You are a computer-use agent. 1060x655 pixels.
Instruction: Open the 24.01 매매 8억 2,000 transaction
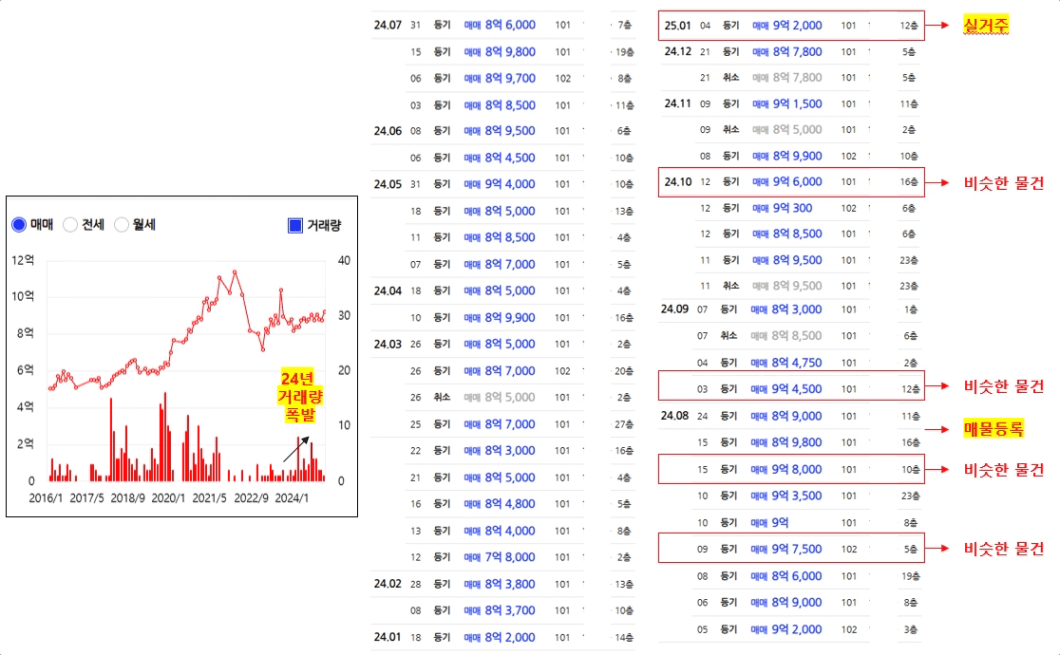click(x=500, y=637)
